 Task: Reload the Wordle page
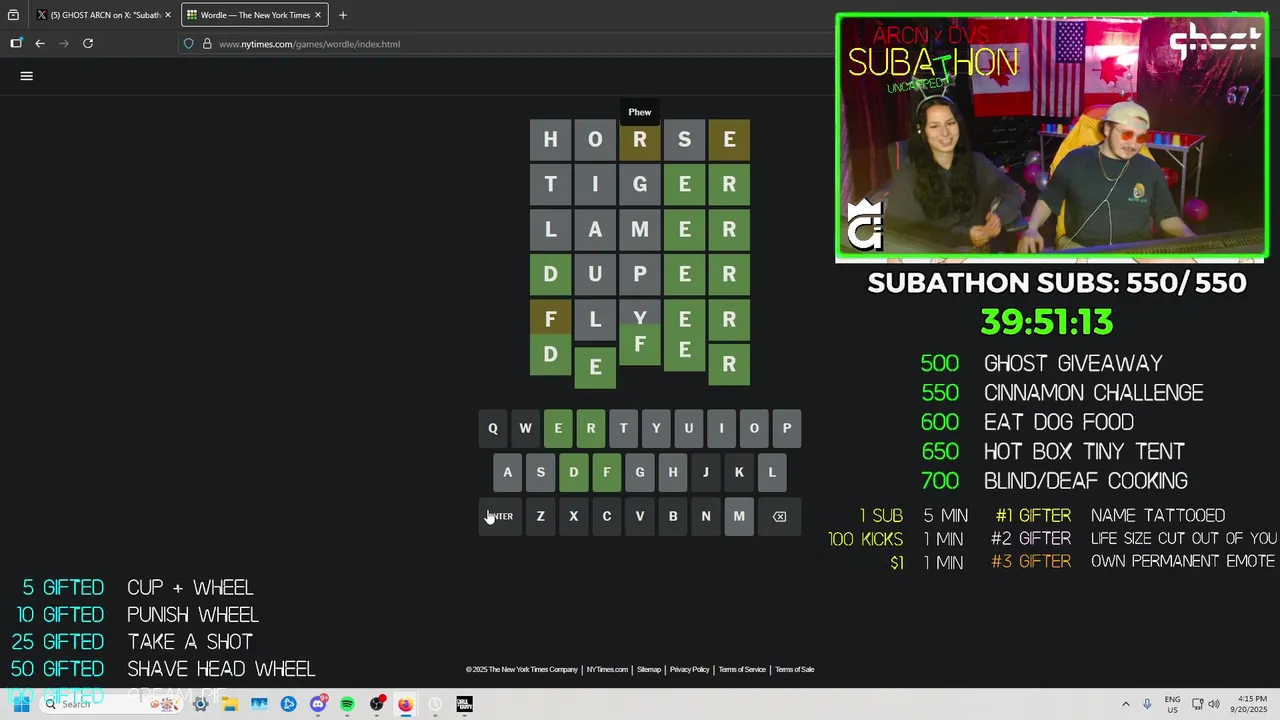pyautogui.click(x=88, y=43)
